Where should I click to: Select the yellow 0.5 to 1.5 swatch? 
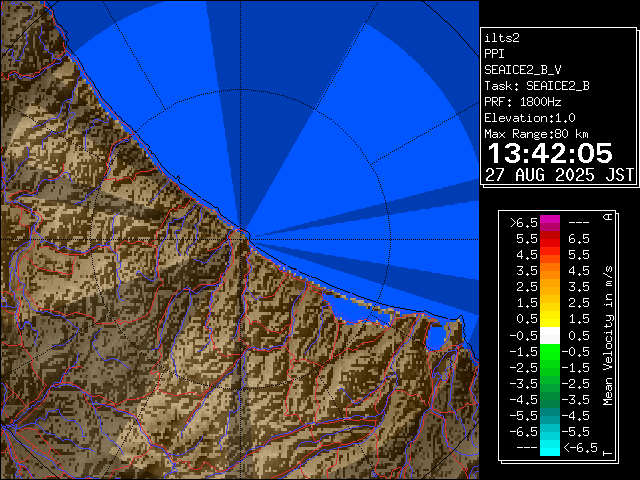[x=549, y=319]
